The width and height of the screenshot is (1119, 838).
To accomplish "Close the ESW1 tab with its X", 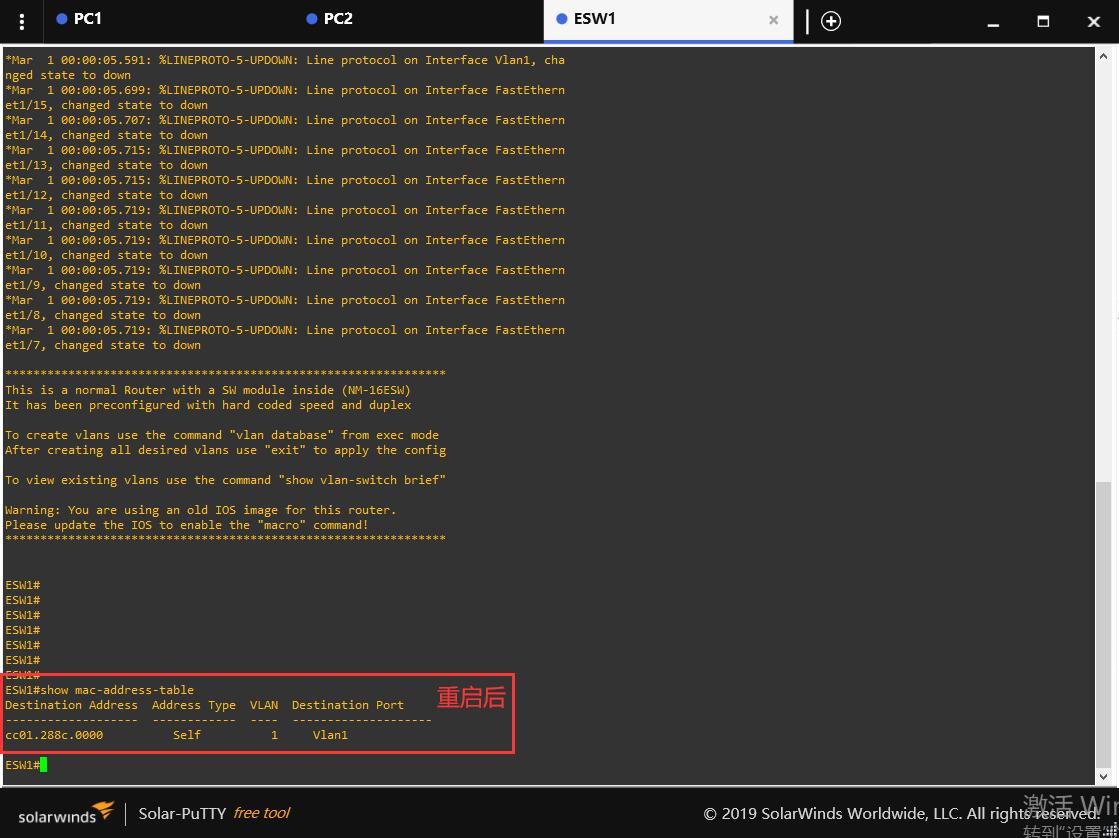I will 774,20.
